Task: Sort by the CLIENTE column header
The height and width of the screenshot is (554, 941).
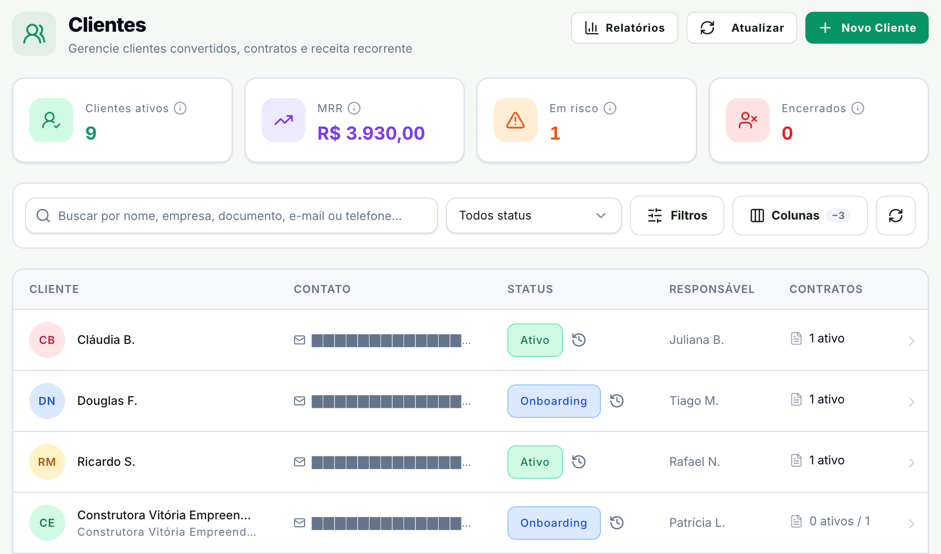Action: point(54,289)
